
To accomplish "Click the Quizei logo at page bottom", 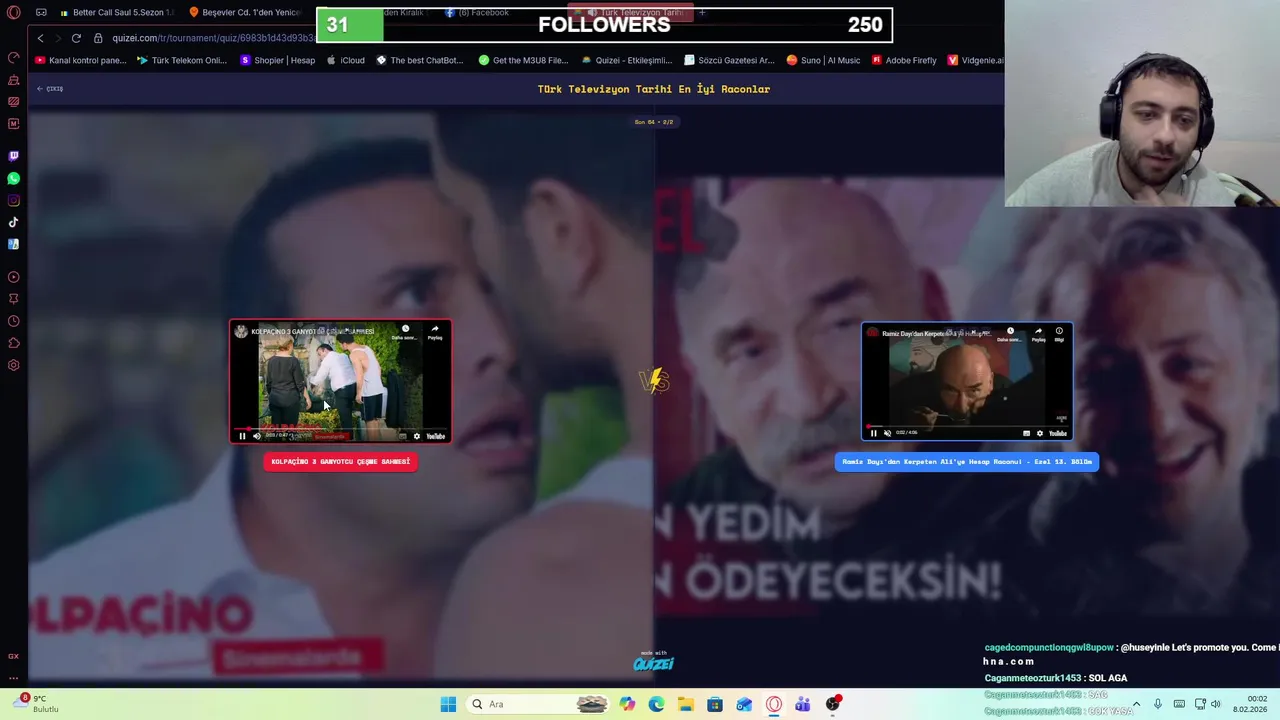I will 653,662.
